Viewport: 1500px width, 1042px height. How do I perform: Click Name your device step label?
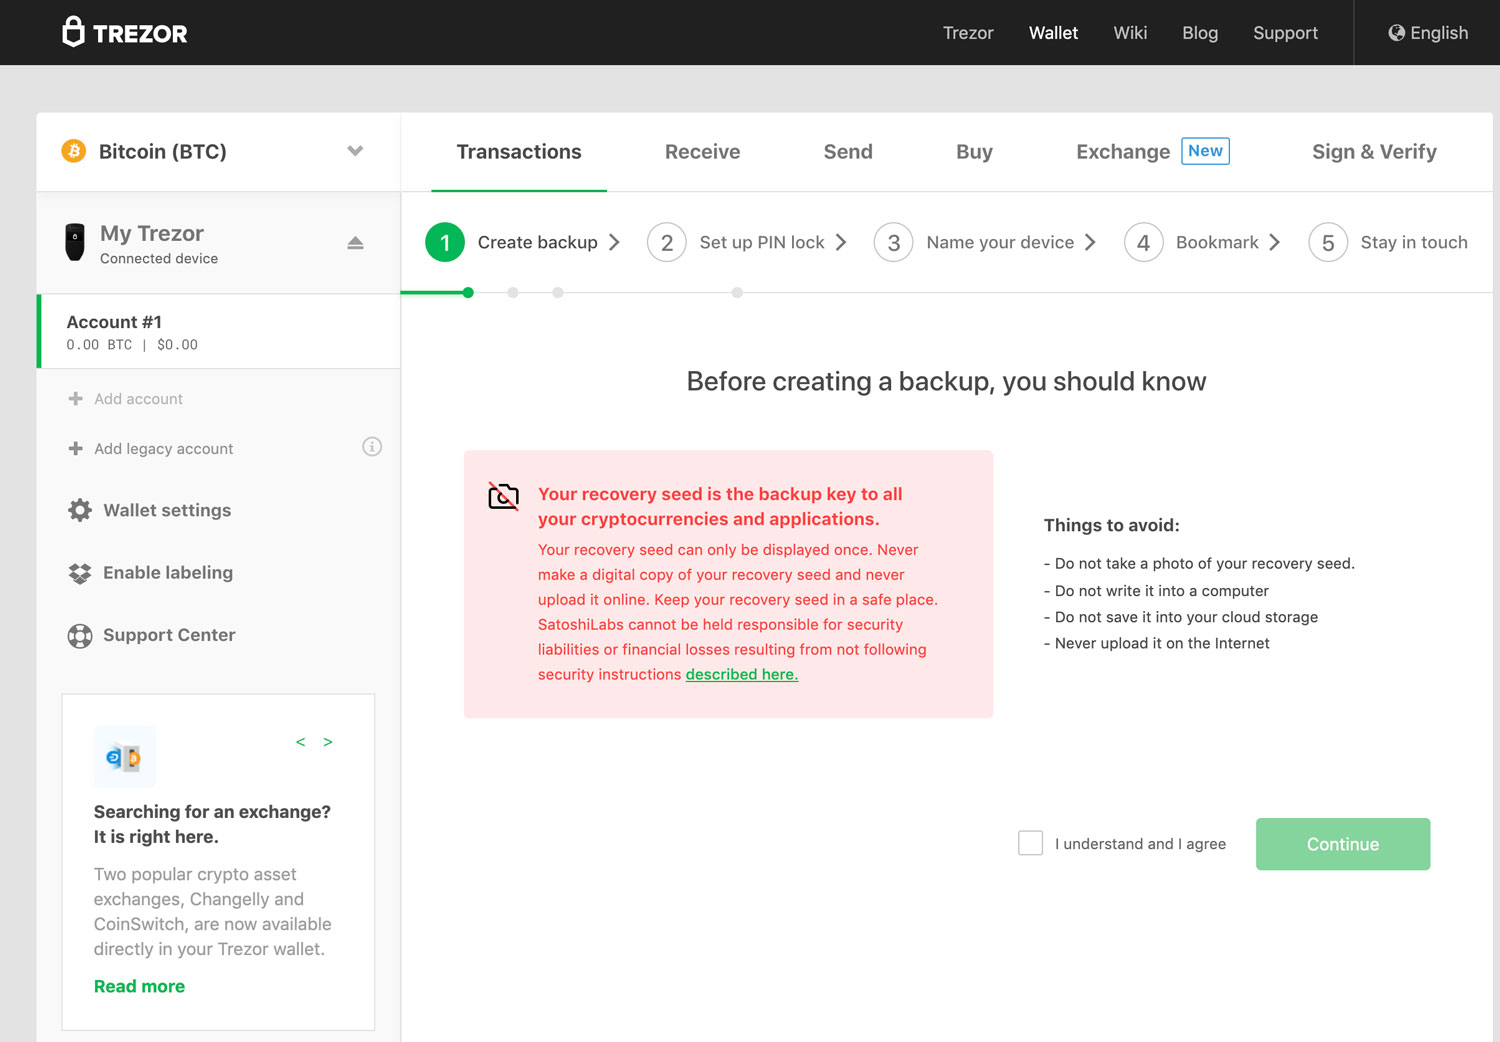pyautogui.click(x=1000, y=243)
